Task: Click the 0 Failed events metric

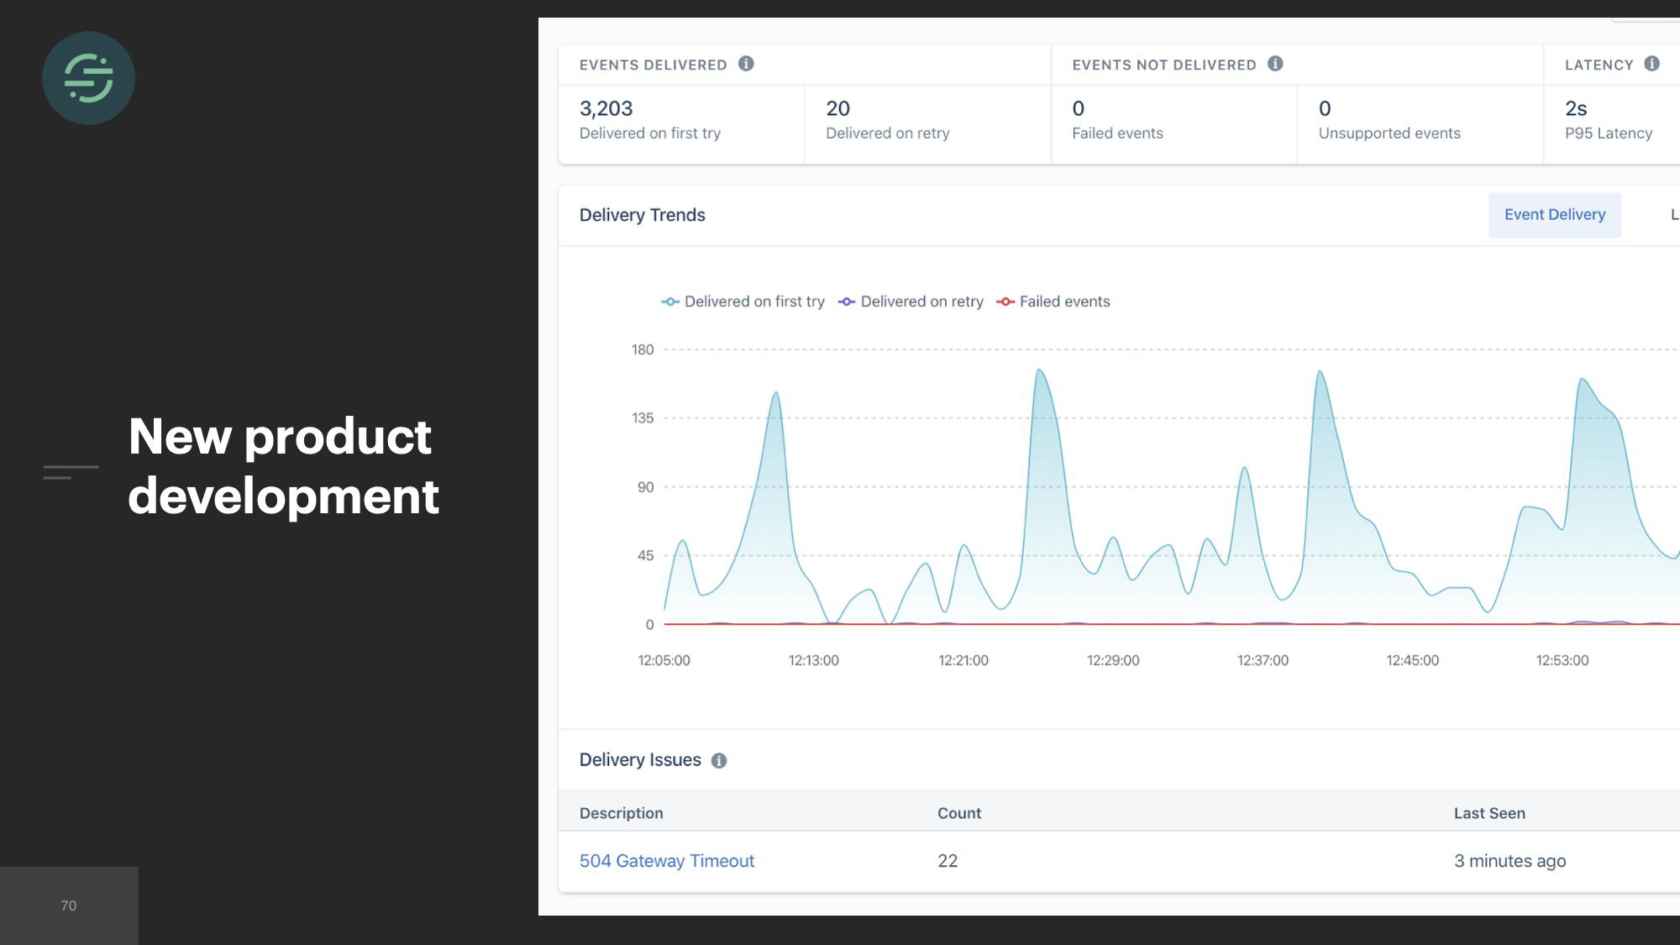Action: 1117,120
